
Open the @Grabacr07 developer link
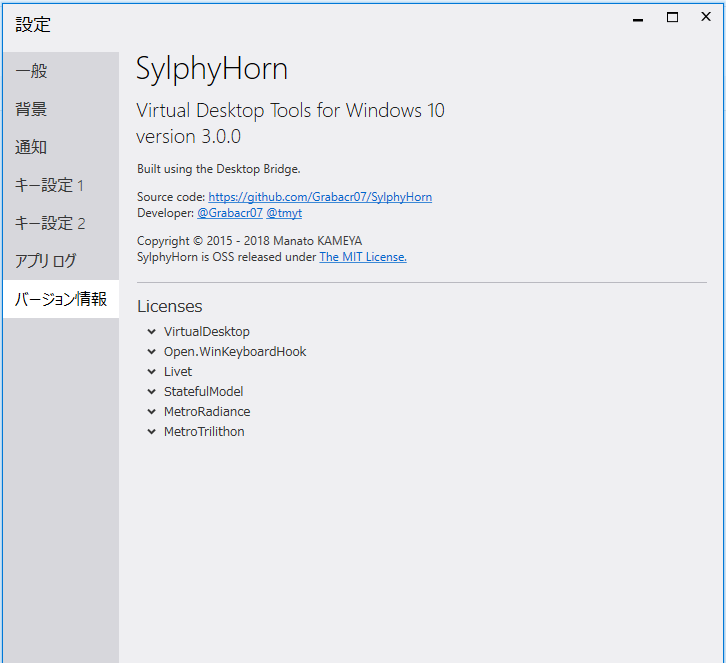click(230, 213)
